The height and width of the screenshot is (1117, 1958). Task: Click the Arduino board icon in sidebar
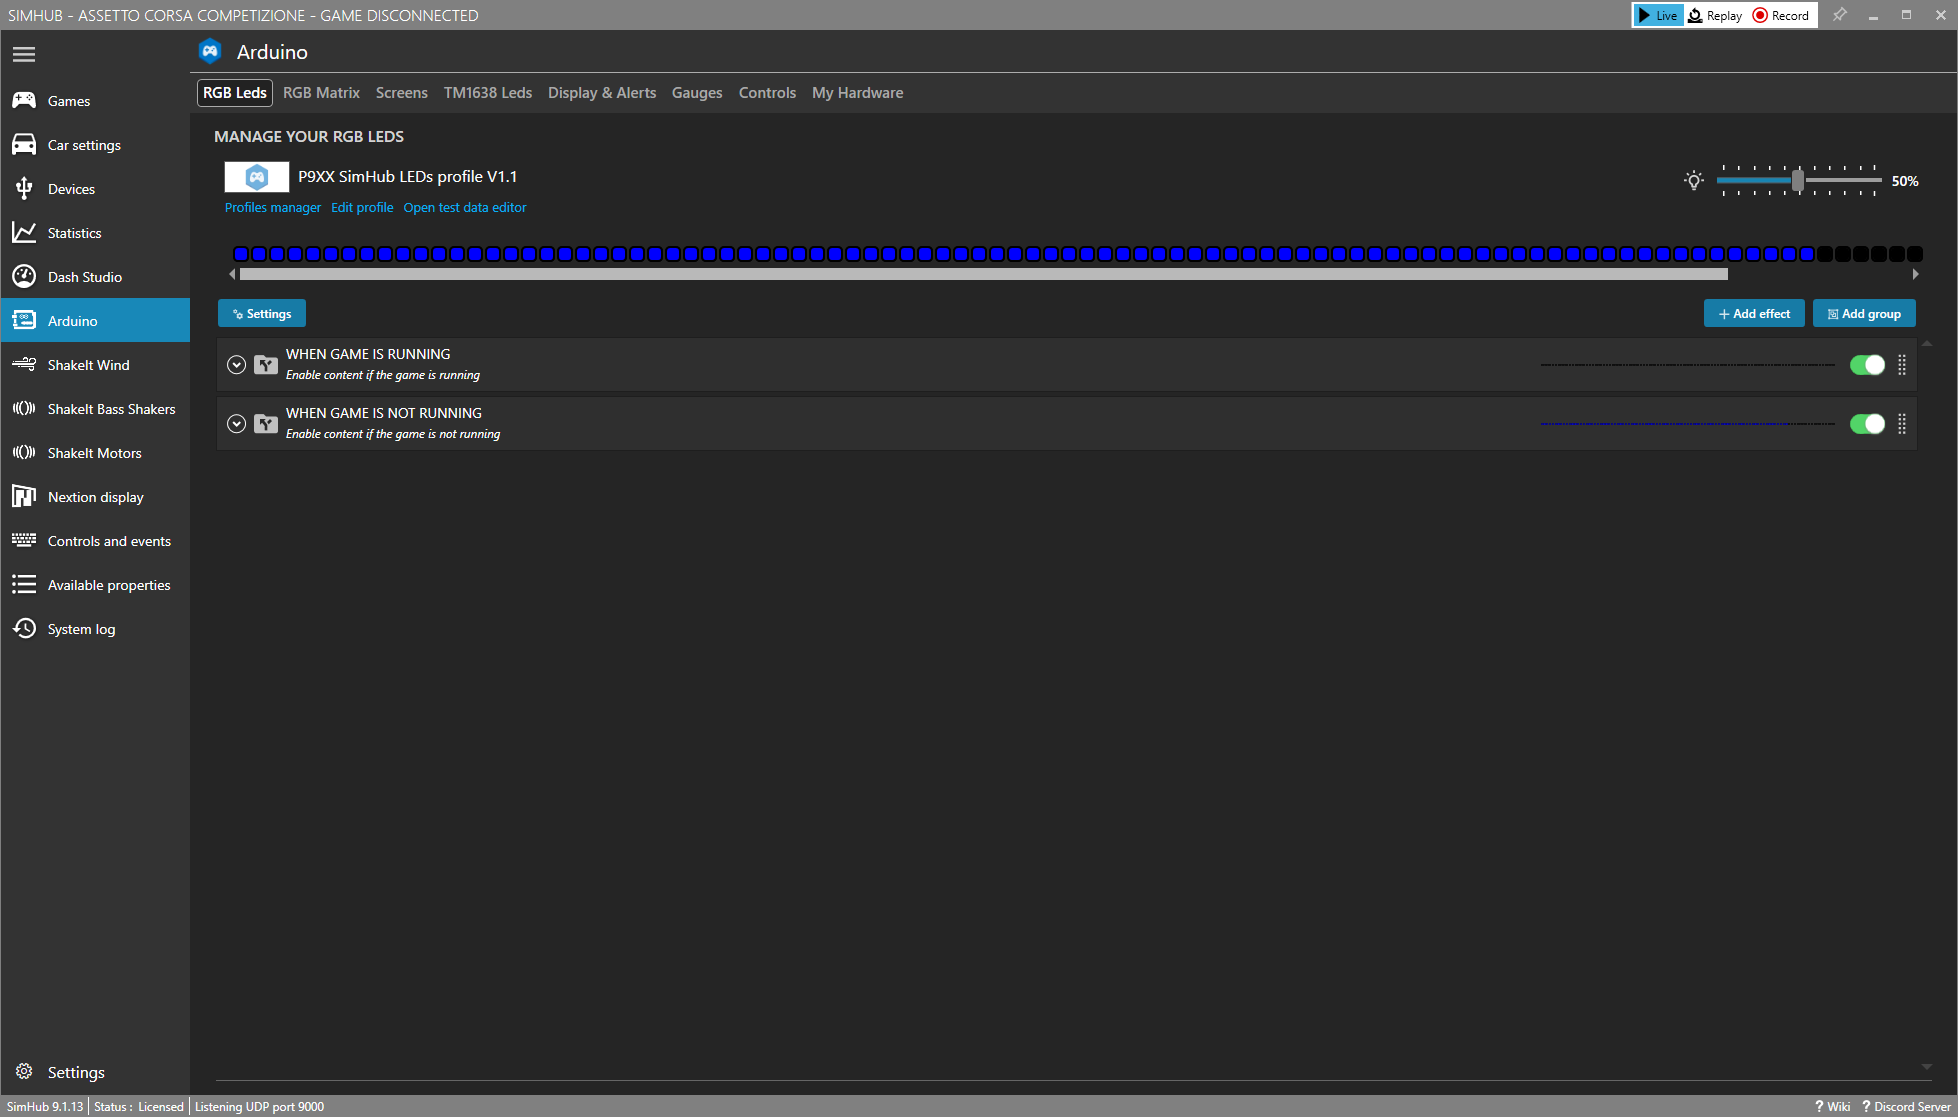pos(24,320)
